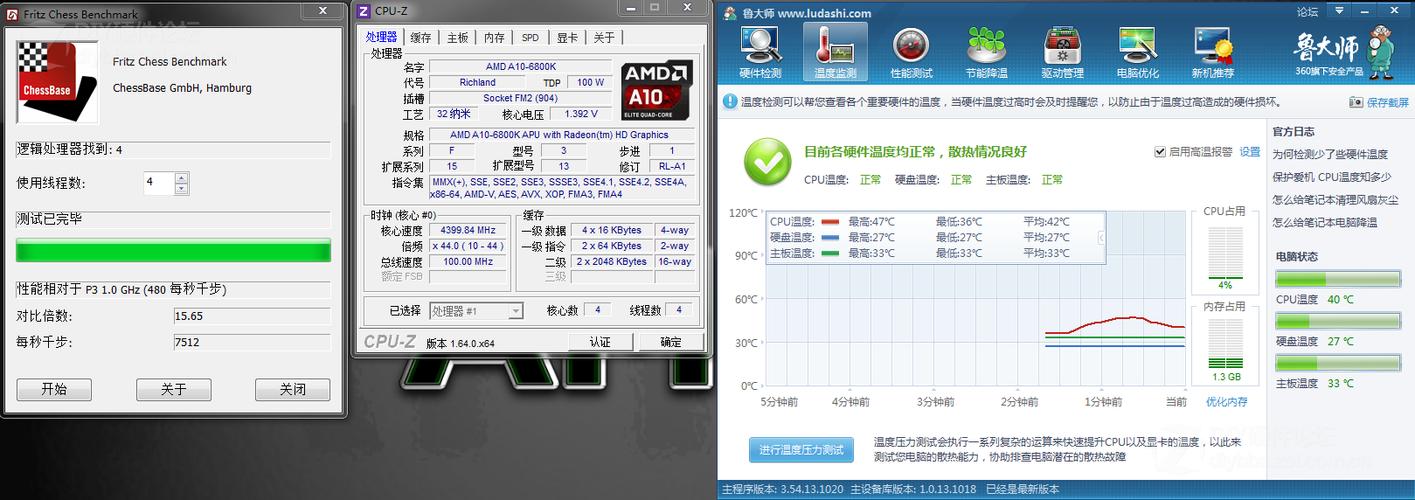Click the CPU温度 40℃ status bar
Screen dimensions: 1415x500
tap(1337, 278)
